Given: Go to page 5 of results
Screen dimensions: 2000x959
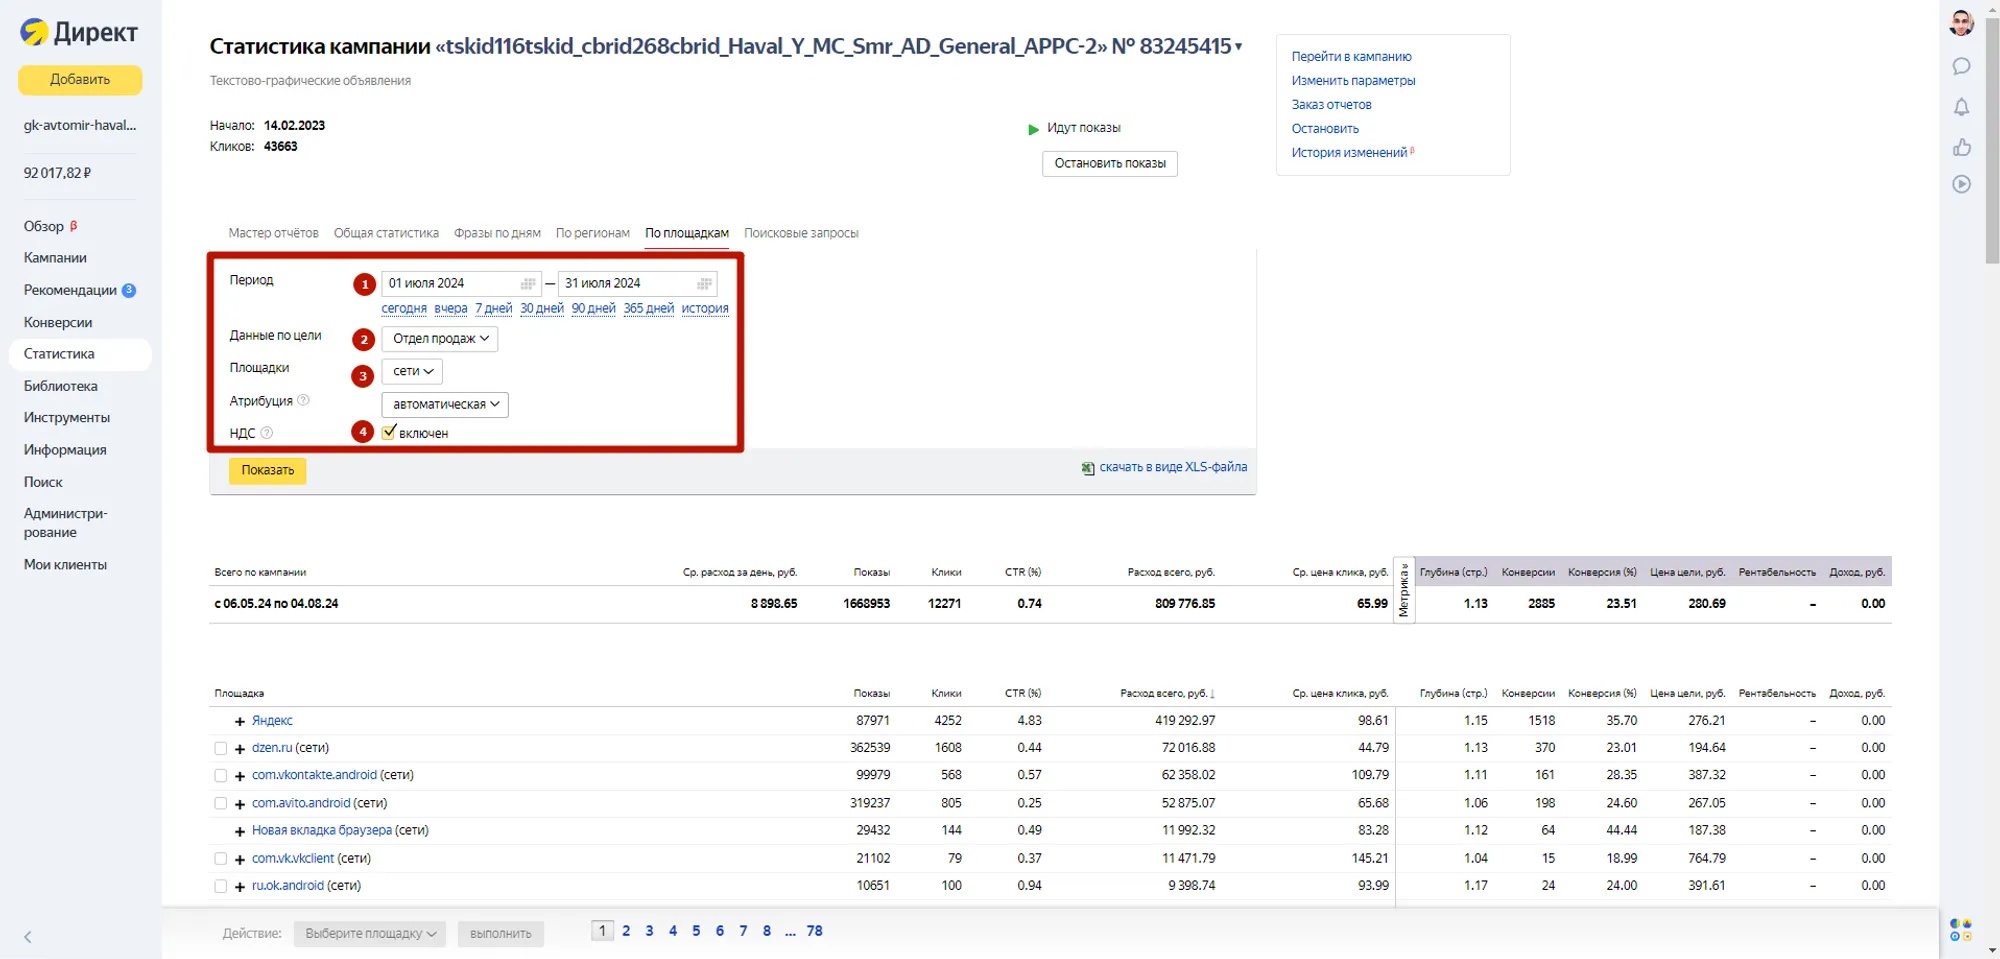Looking at the screenshot, I should pos(696,931).
